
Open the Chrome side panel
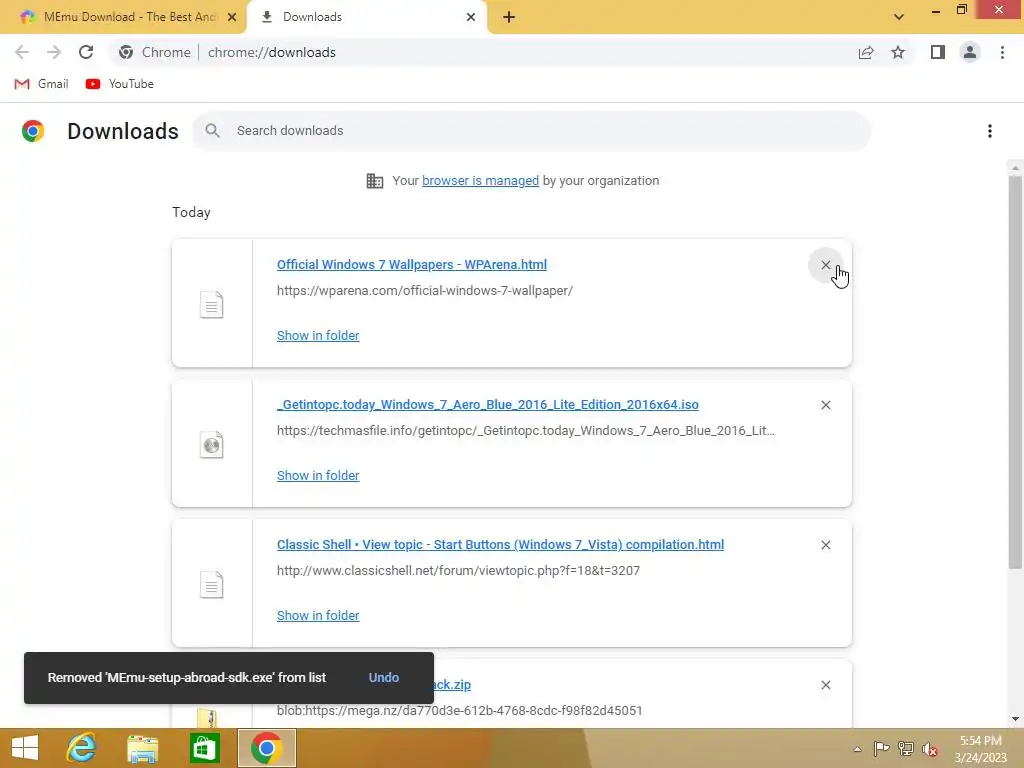click(938, 52)
